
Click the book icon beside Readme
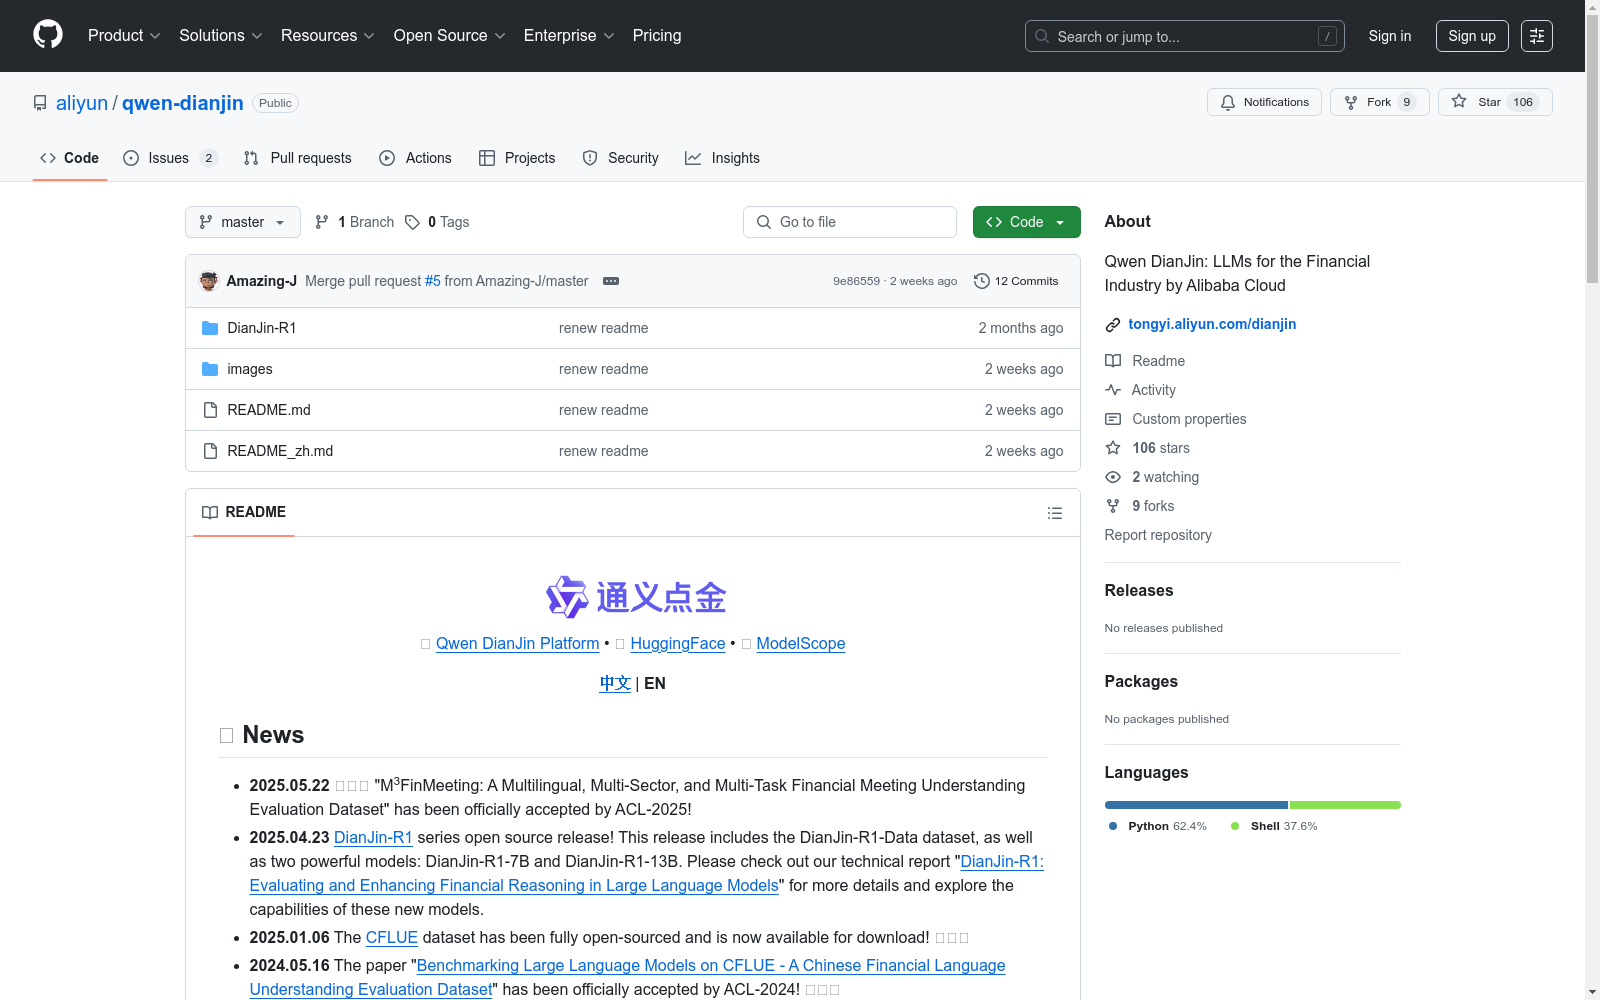(x=1113, y=361)
